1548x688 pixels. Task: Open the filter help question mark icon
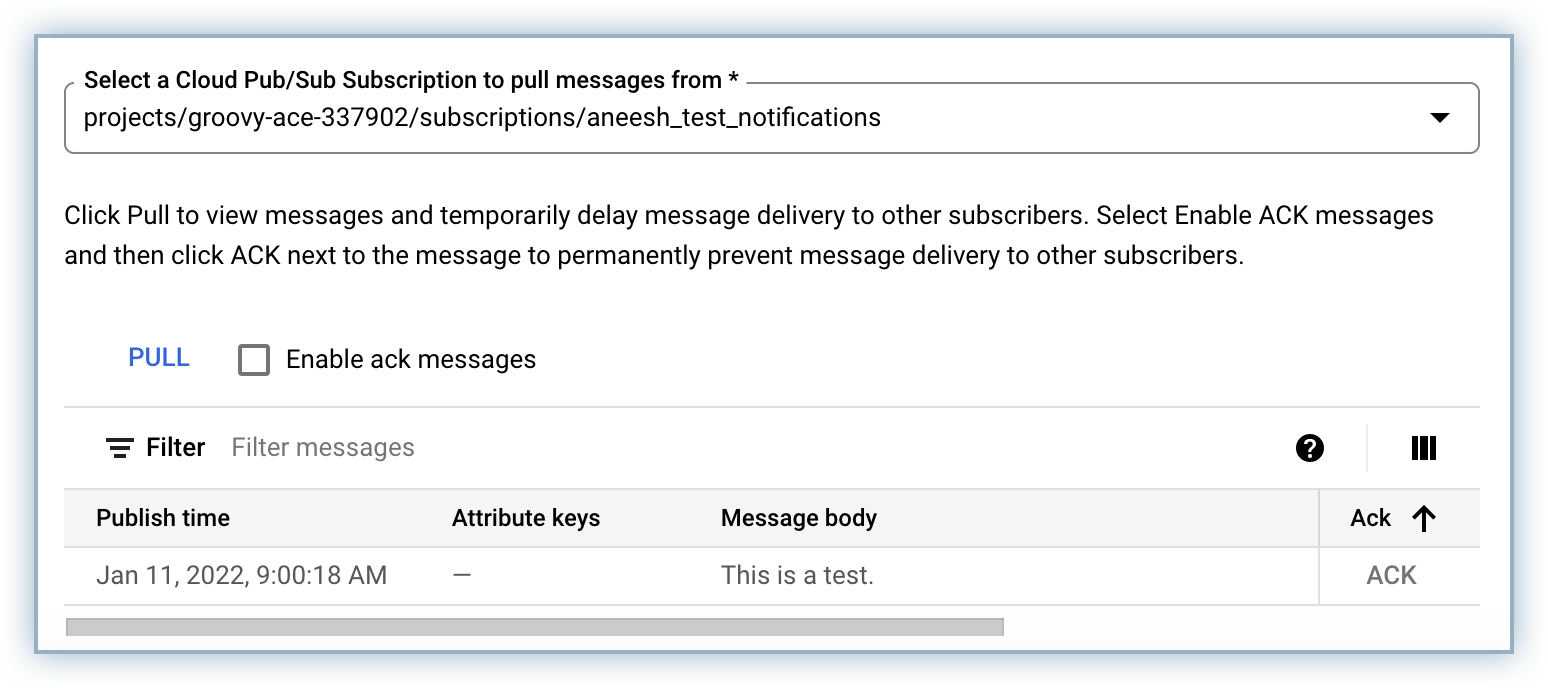point(1309,448)
